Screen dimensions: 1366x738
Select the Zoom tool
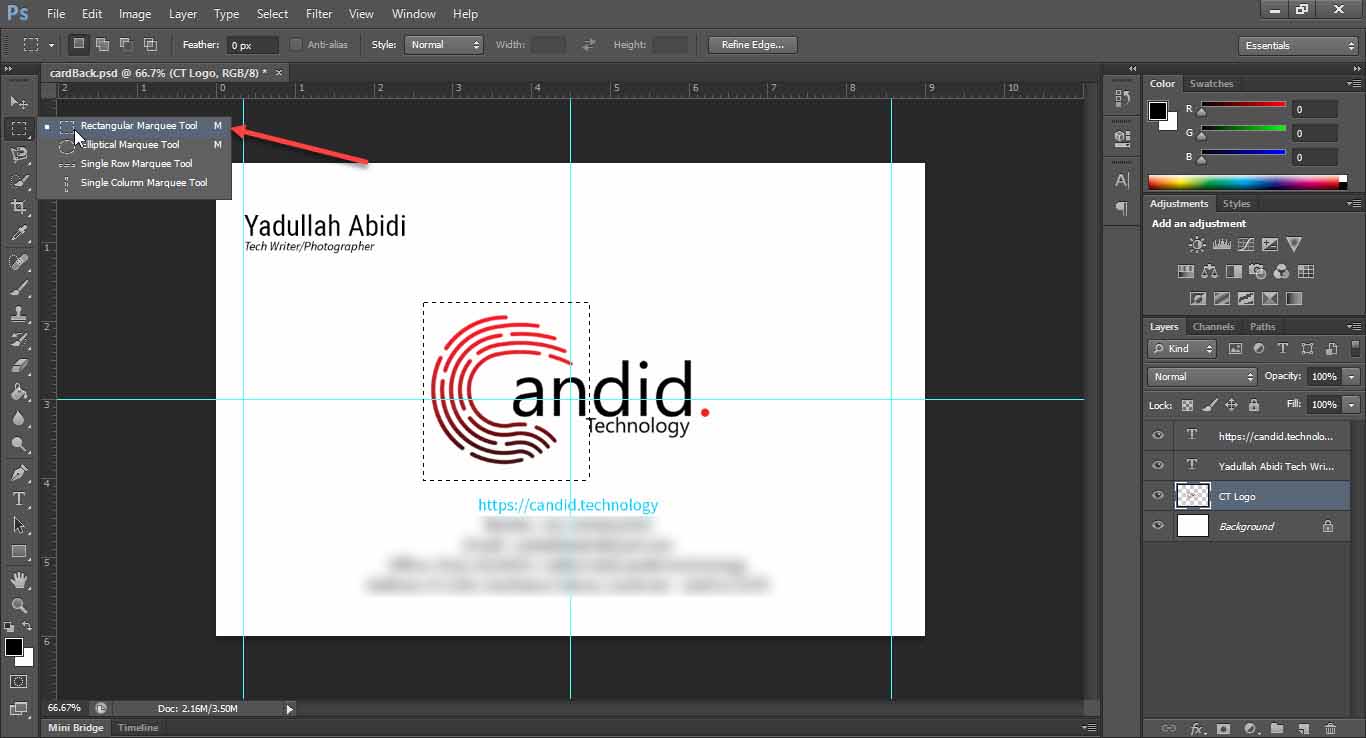coord(19,605)
